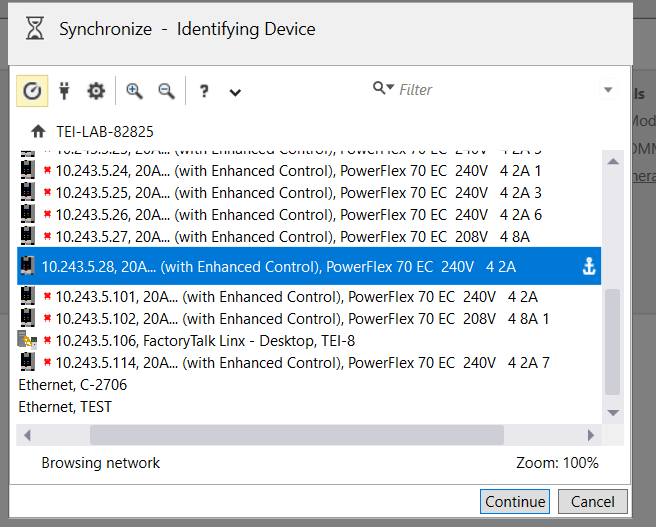Select FactoryTalk Linx Desktop entry 10.243.5.106

click(x=205, y=340)
